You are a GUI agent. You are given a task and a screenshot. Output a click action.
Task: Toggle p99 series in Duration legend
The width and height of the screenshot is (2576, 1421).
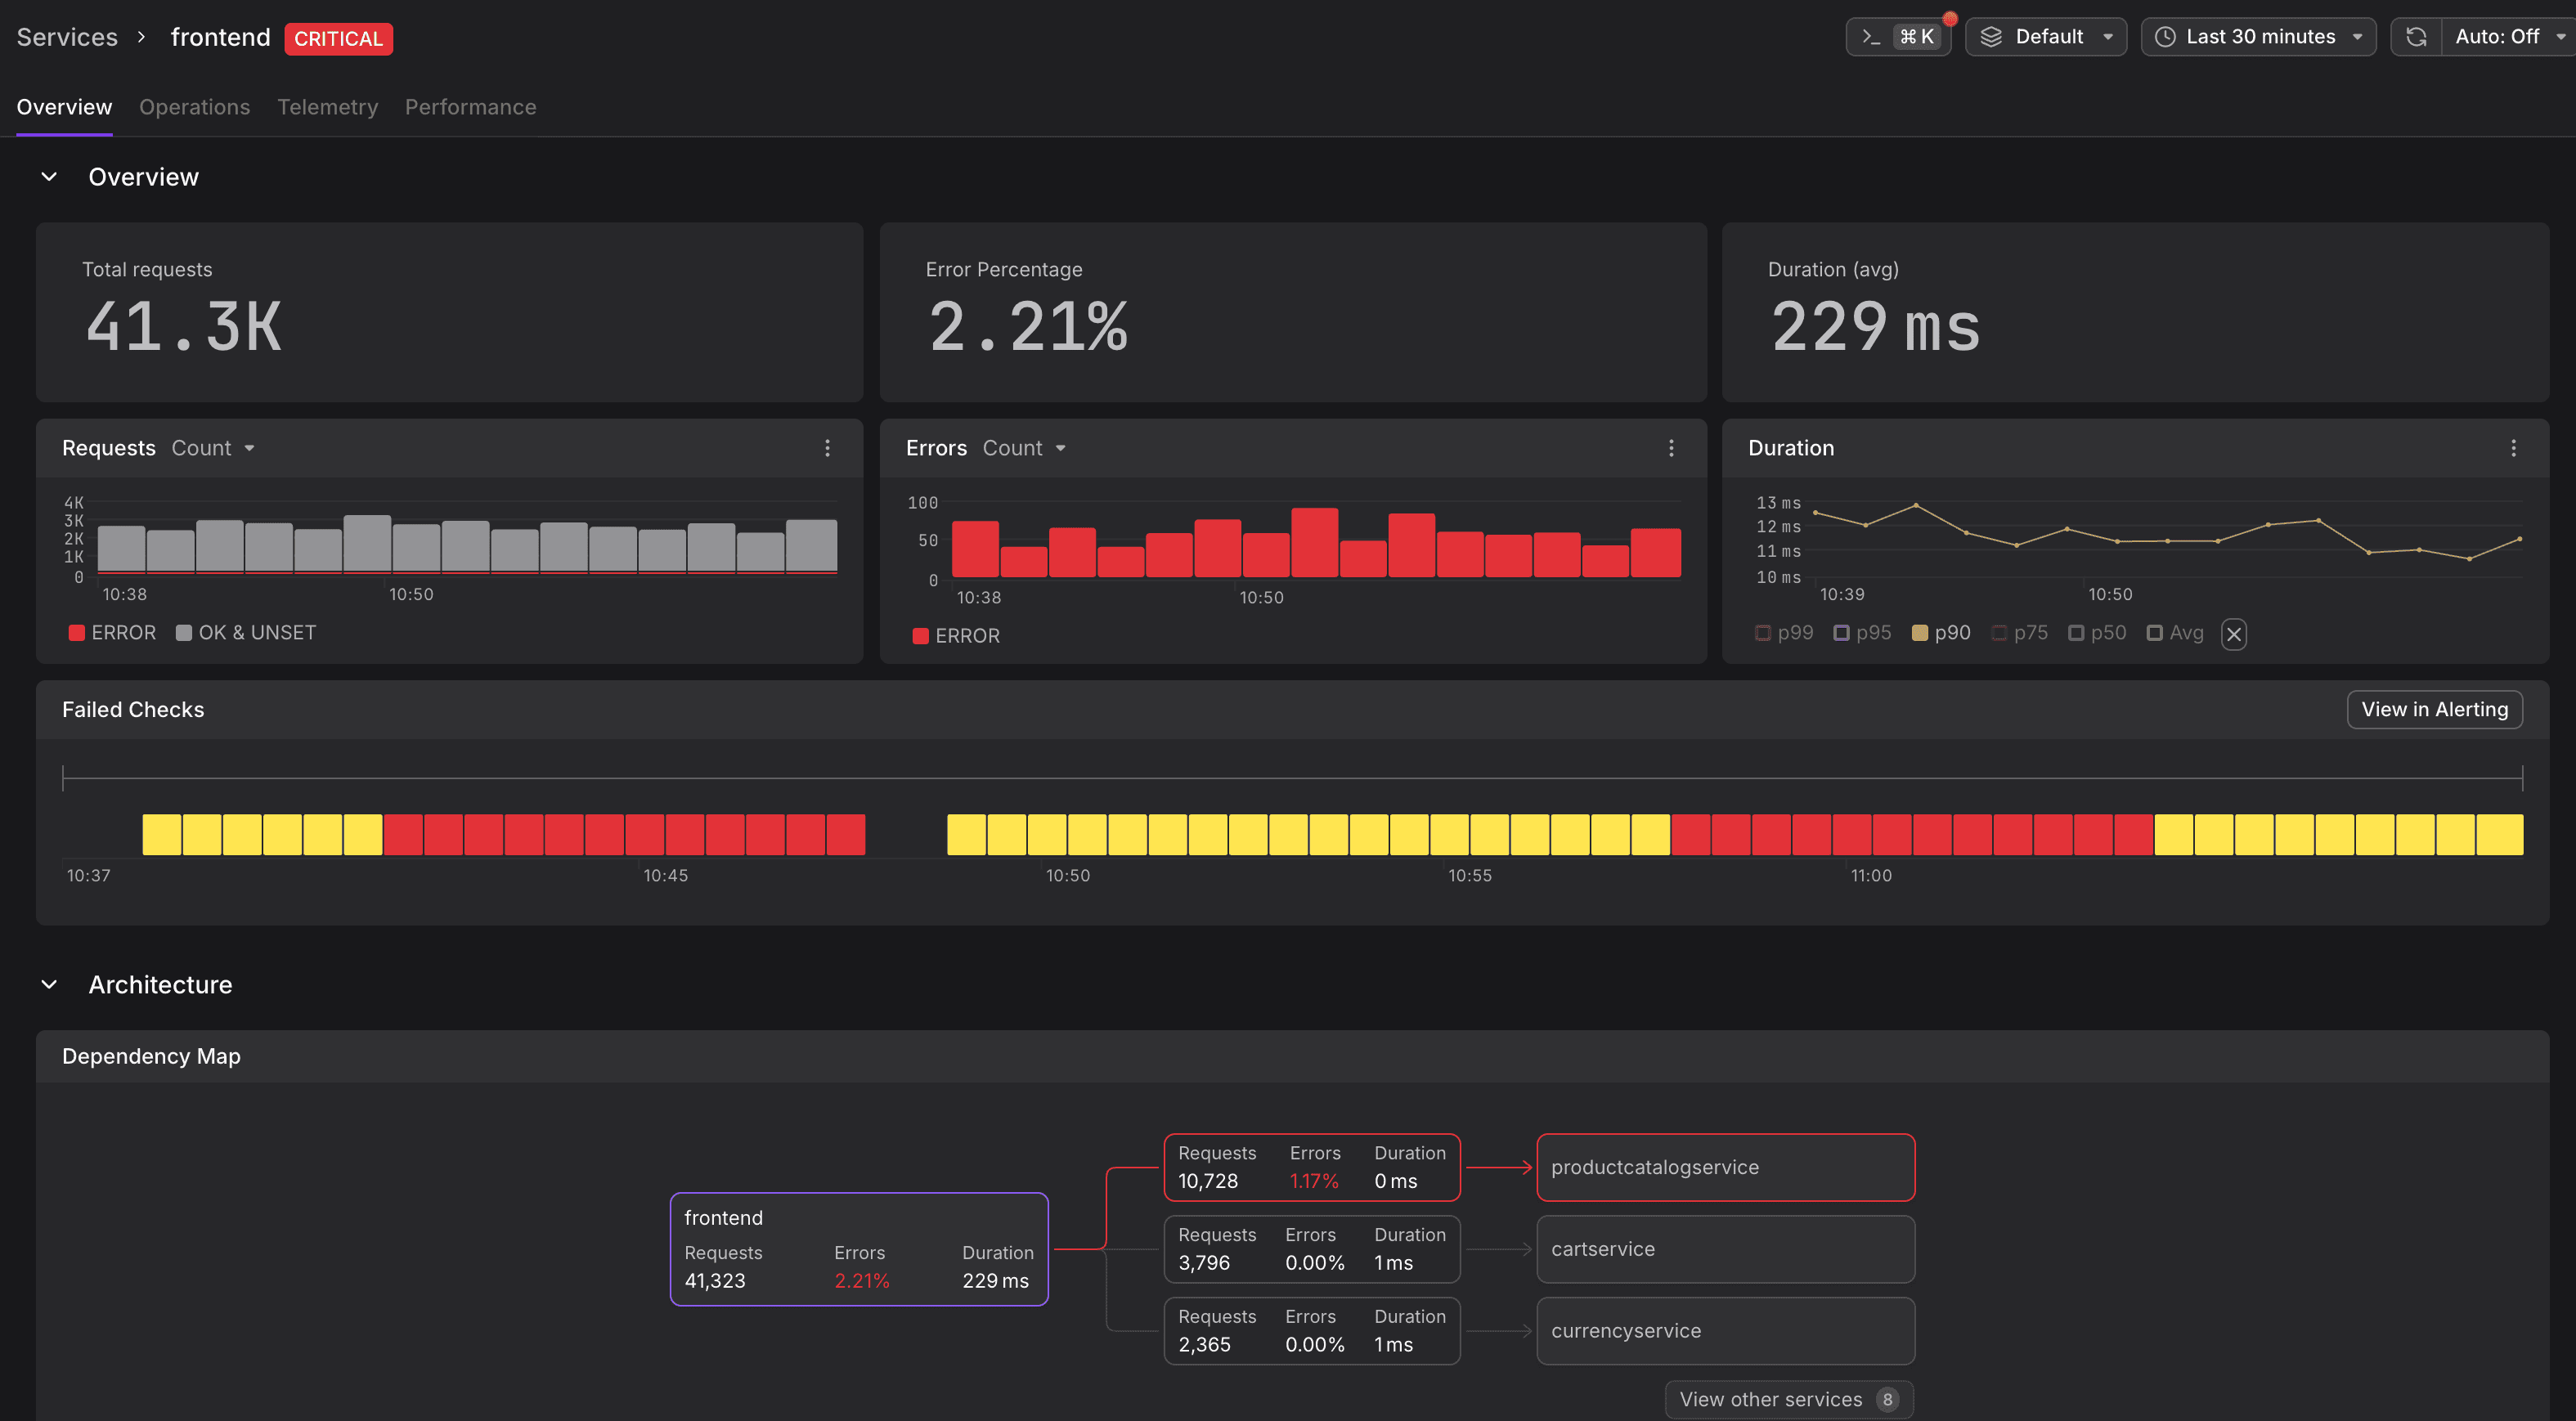(x=1784, y=633)
